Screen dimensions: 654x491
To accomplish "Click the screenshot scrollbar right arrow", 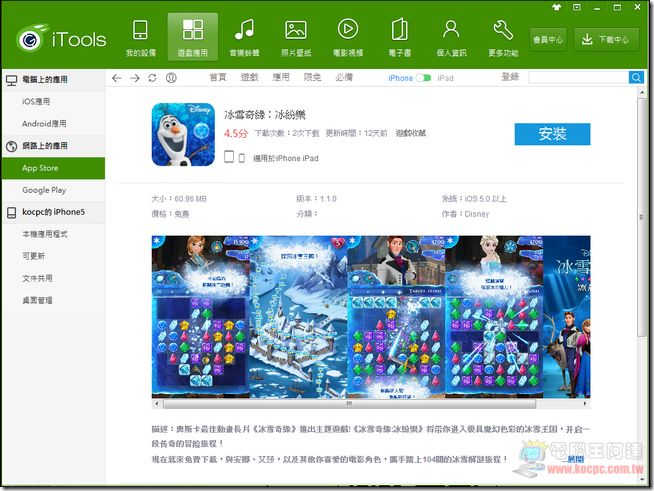I will (x=585, y=403).
